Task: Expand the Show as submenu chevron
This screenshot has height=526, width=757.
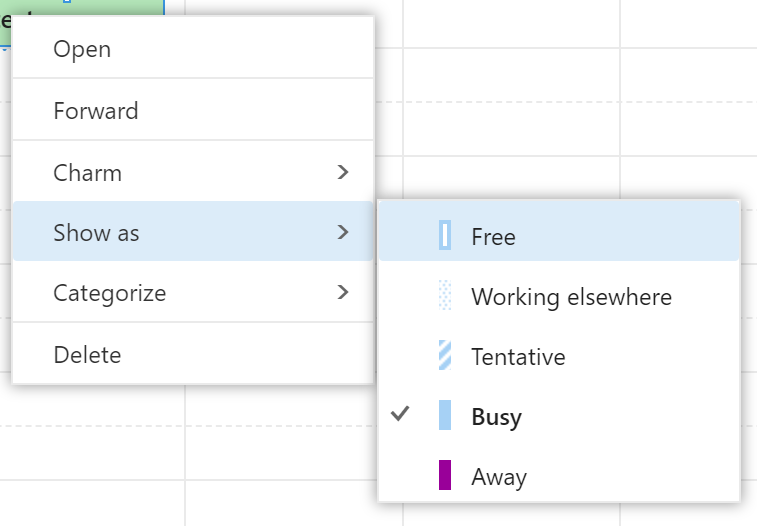Action: pyautogui.click(x=343, y=232)
